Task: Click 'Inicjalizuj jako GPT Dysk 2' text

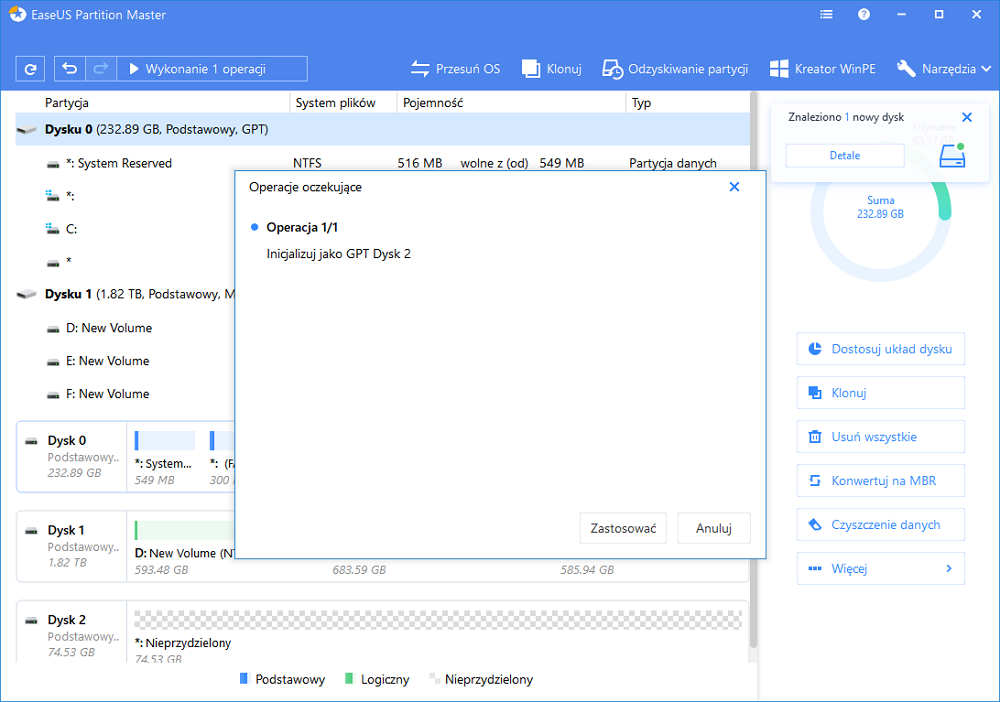Action: 339,254
